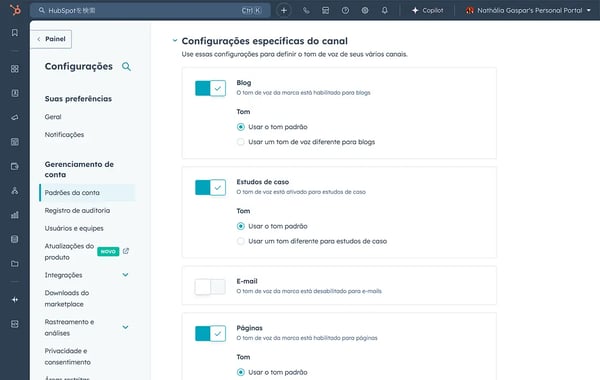The image size is (600, 380).
Task: Open the notifications bell icon
Action: point(385,11)
